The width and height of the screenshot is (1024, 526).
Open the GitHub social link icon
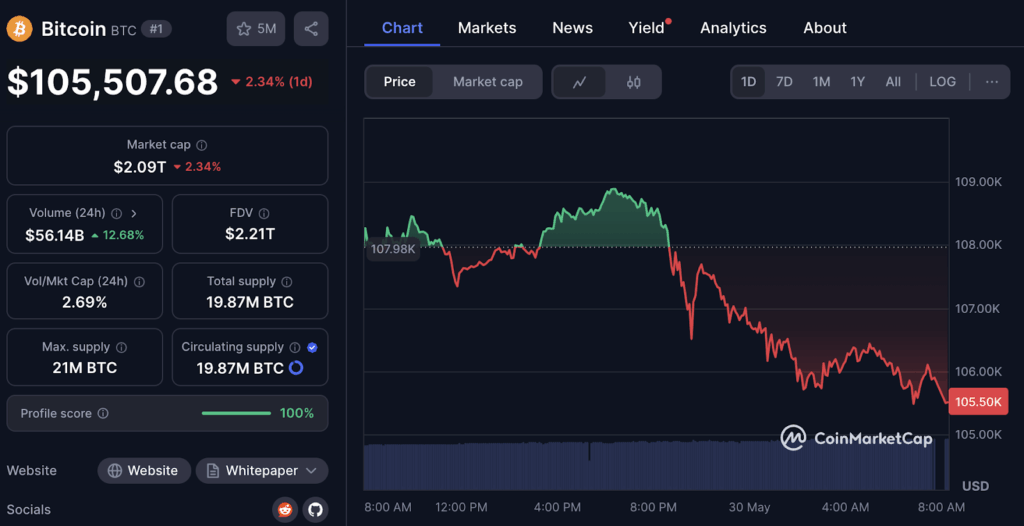point(315,510)
